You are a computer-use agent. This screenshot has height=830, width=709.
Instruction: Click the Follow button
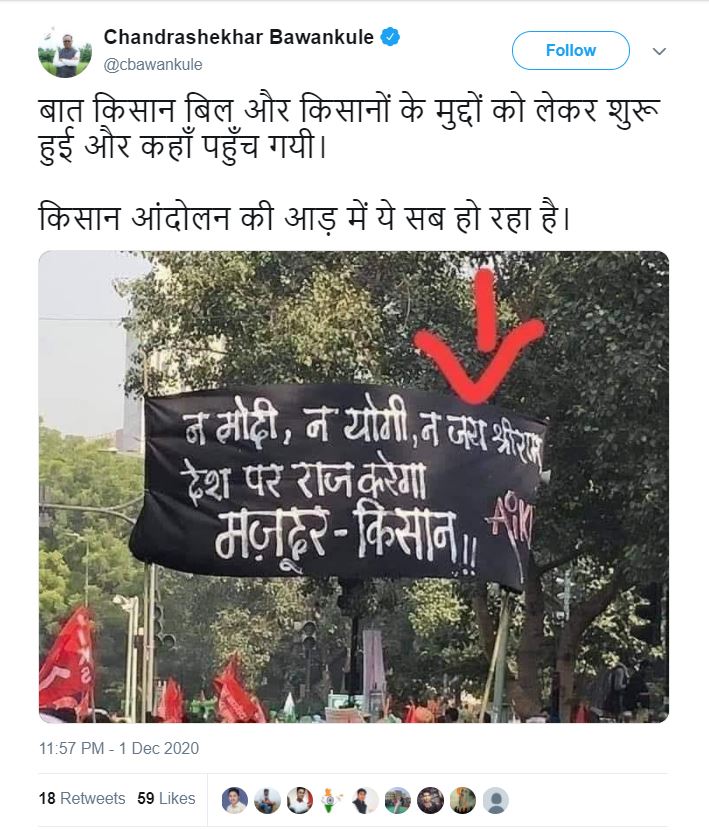coord(570,50)
